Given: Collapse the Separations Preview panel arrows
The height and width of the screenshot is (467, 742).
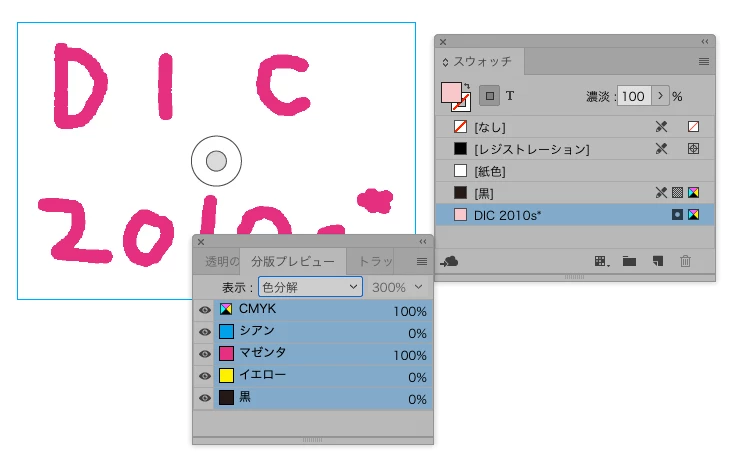Looking at the screenshot, I should (423, 242).
